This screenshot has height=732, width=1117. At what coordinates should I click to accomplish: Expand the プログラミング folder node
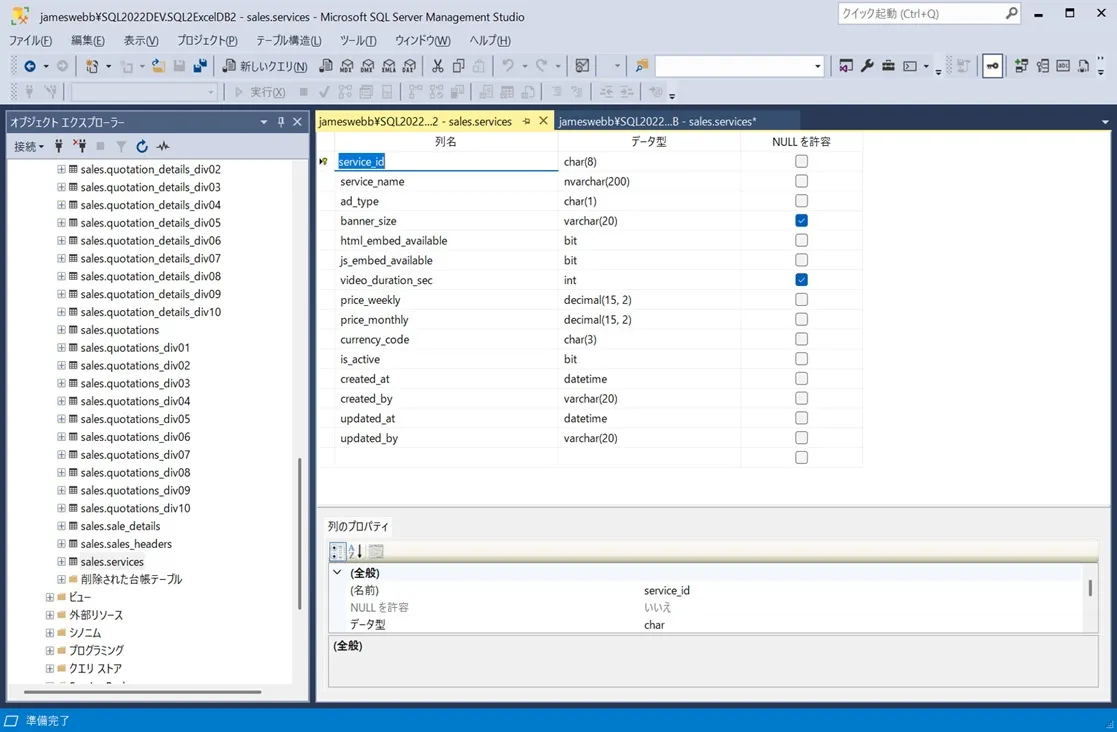49,650
